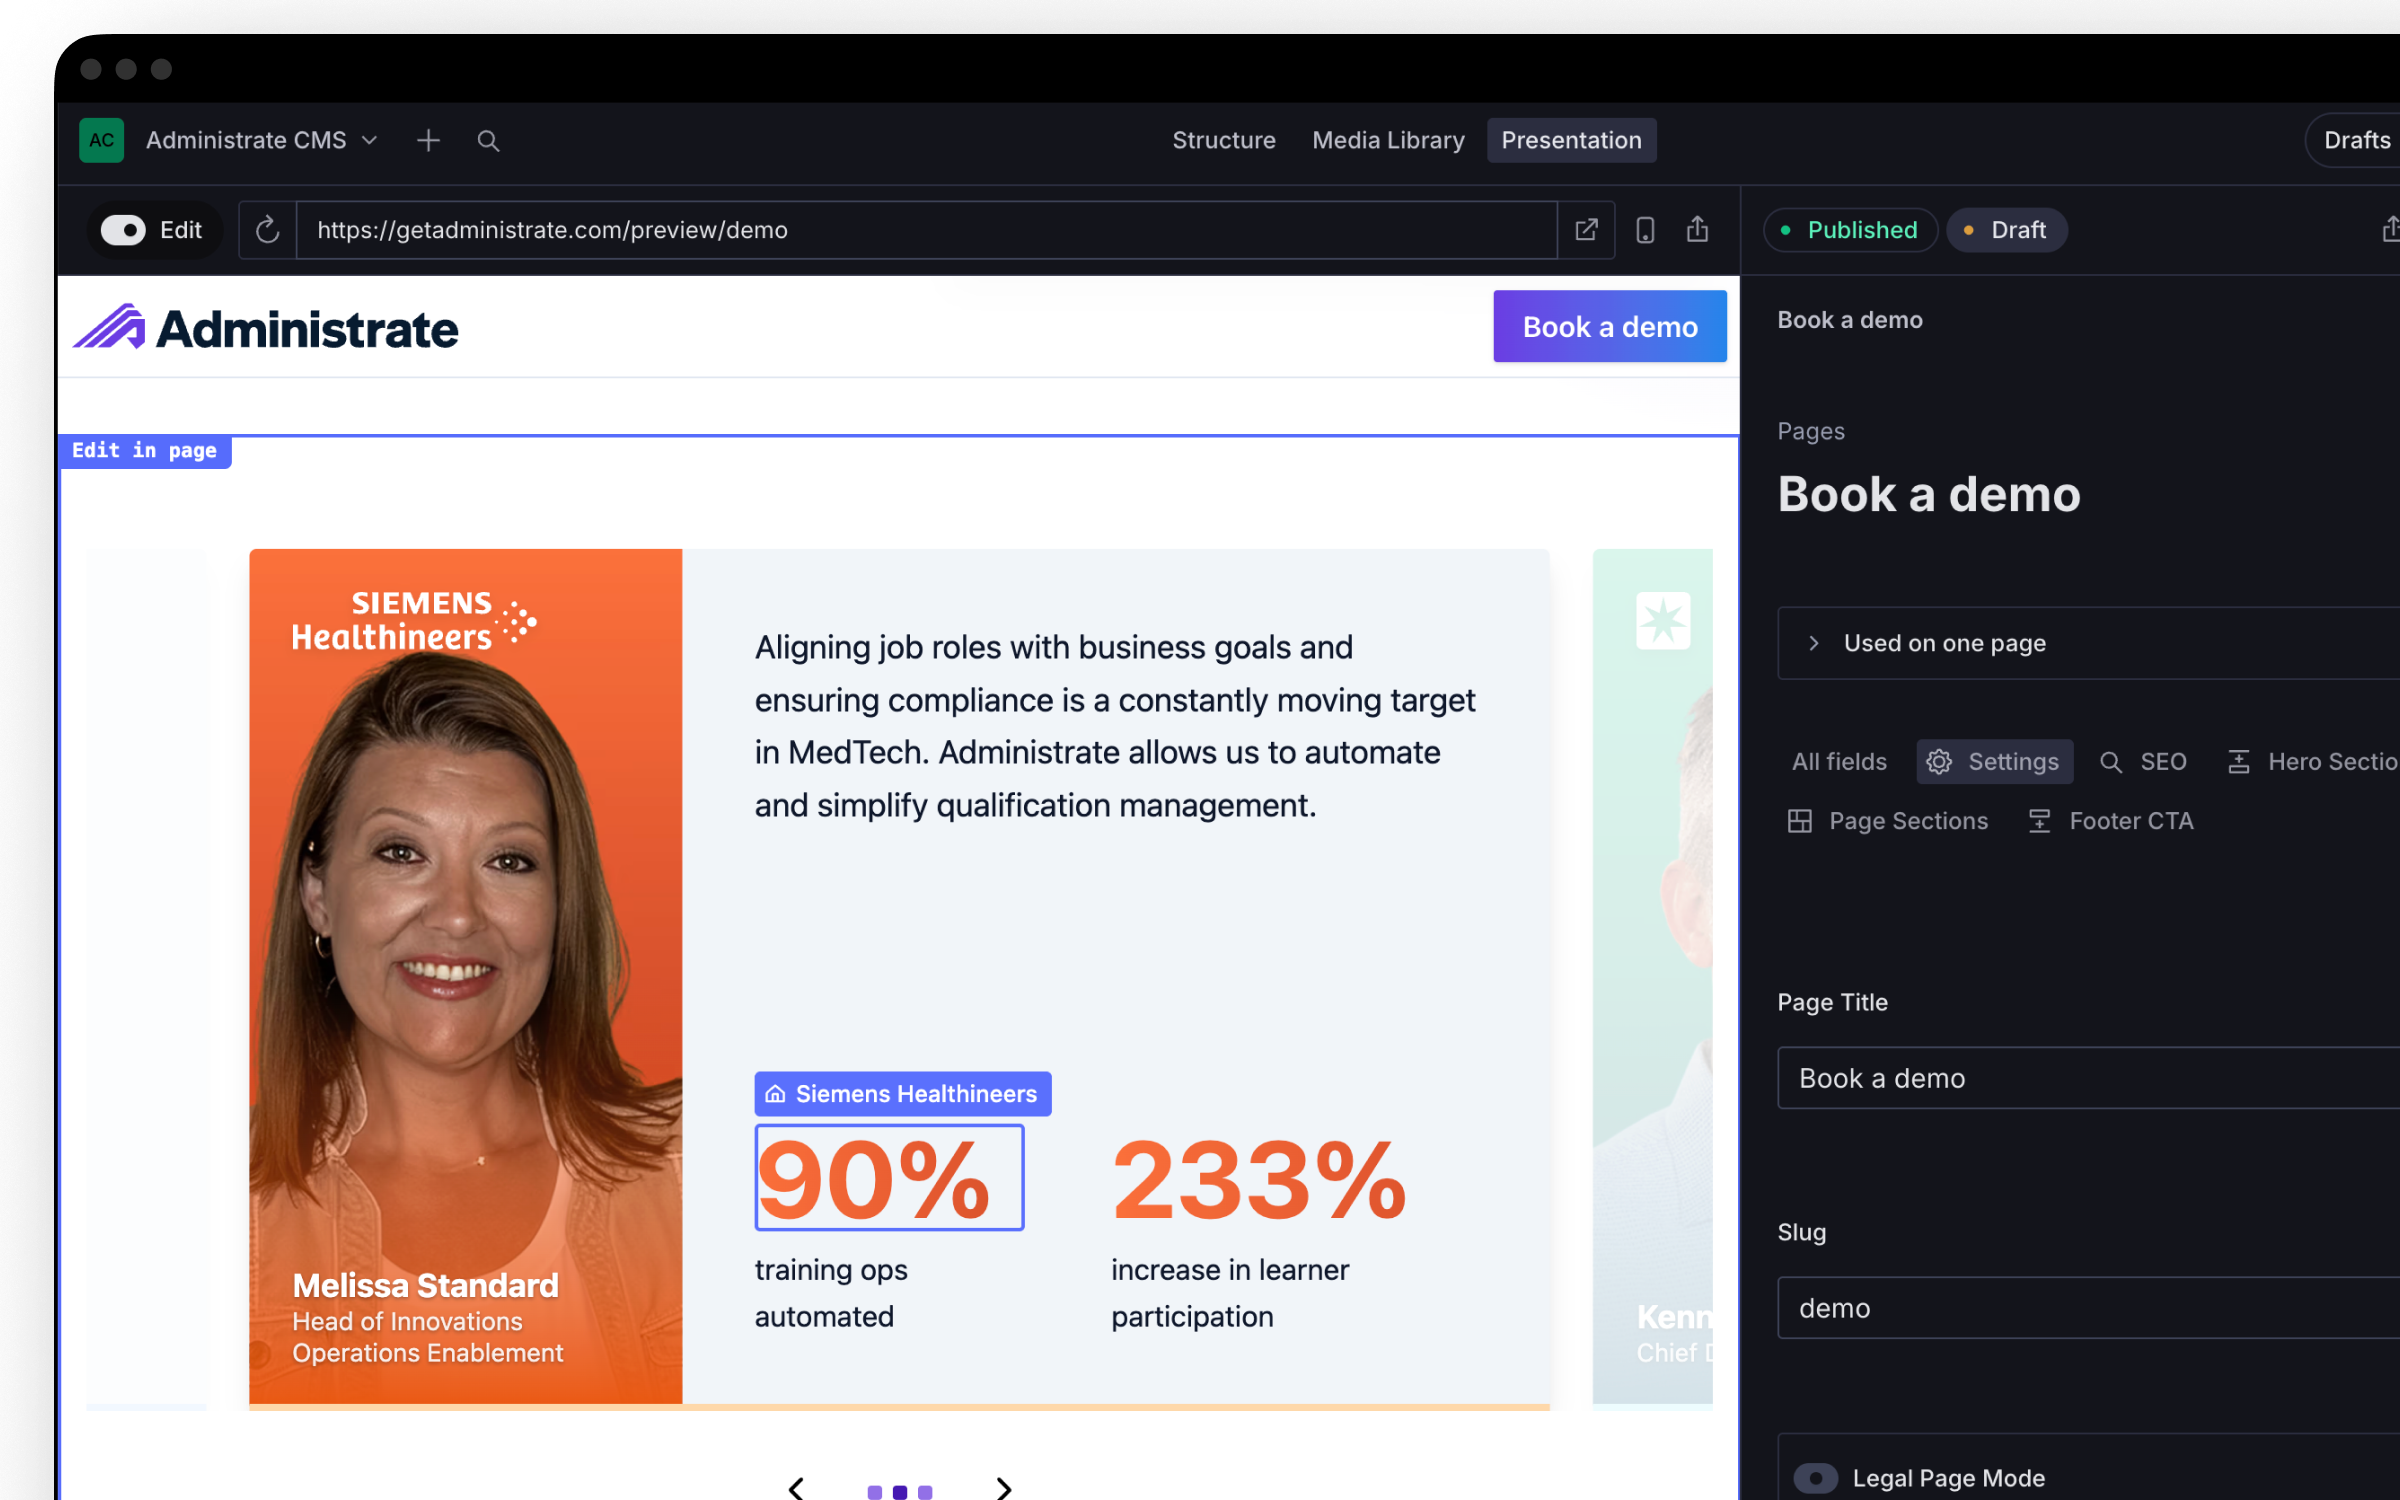Viewport: 2400px width, 1500px height.
Task: Go to next testimonial with right arrow
Action: pos(1004,1489)
